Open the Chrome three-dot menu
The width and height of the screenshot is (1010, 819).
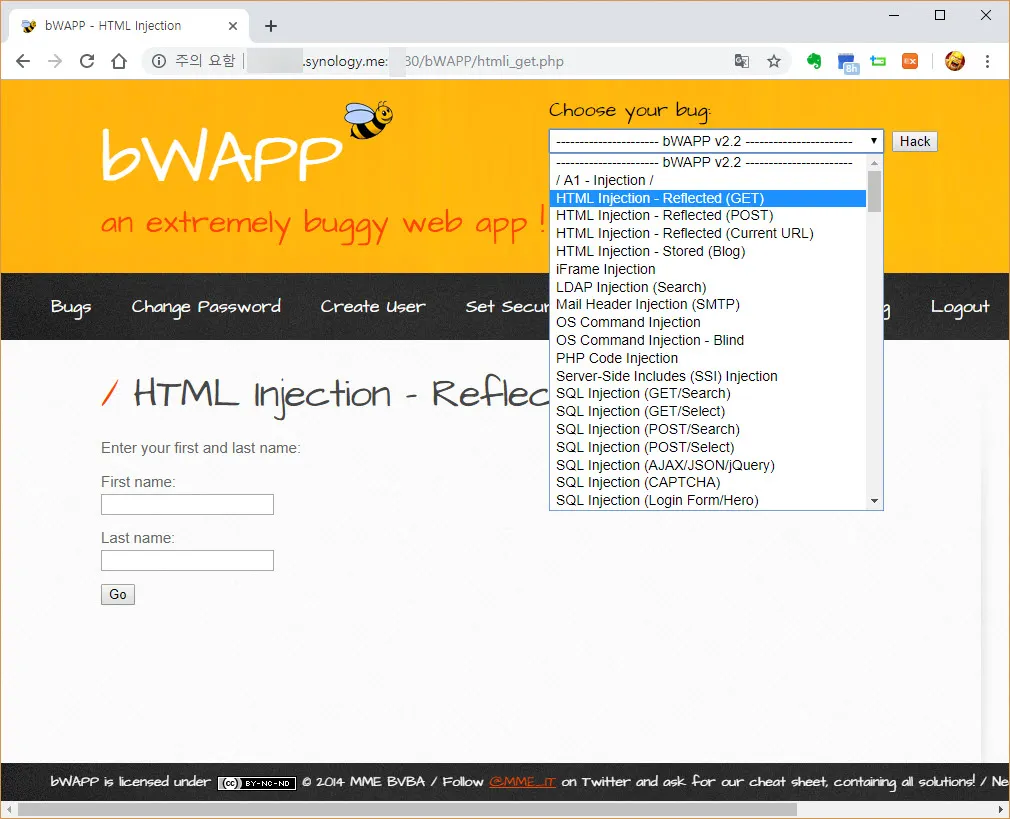(987, 61)
